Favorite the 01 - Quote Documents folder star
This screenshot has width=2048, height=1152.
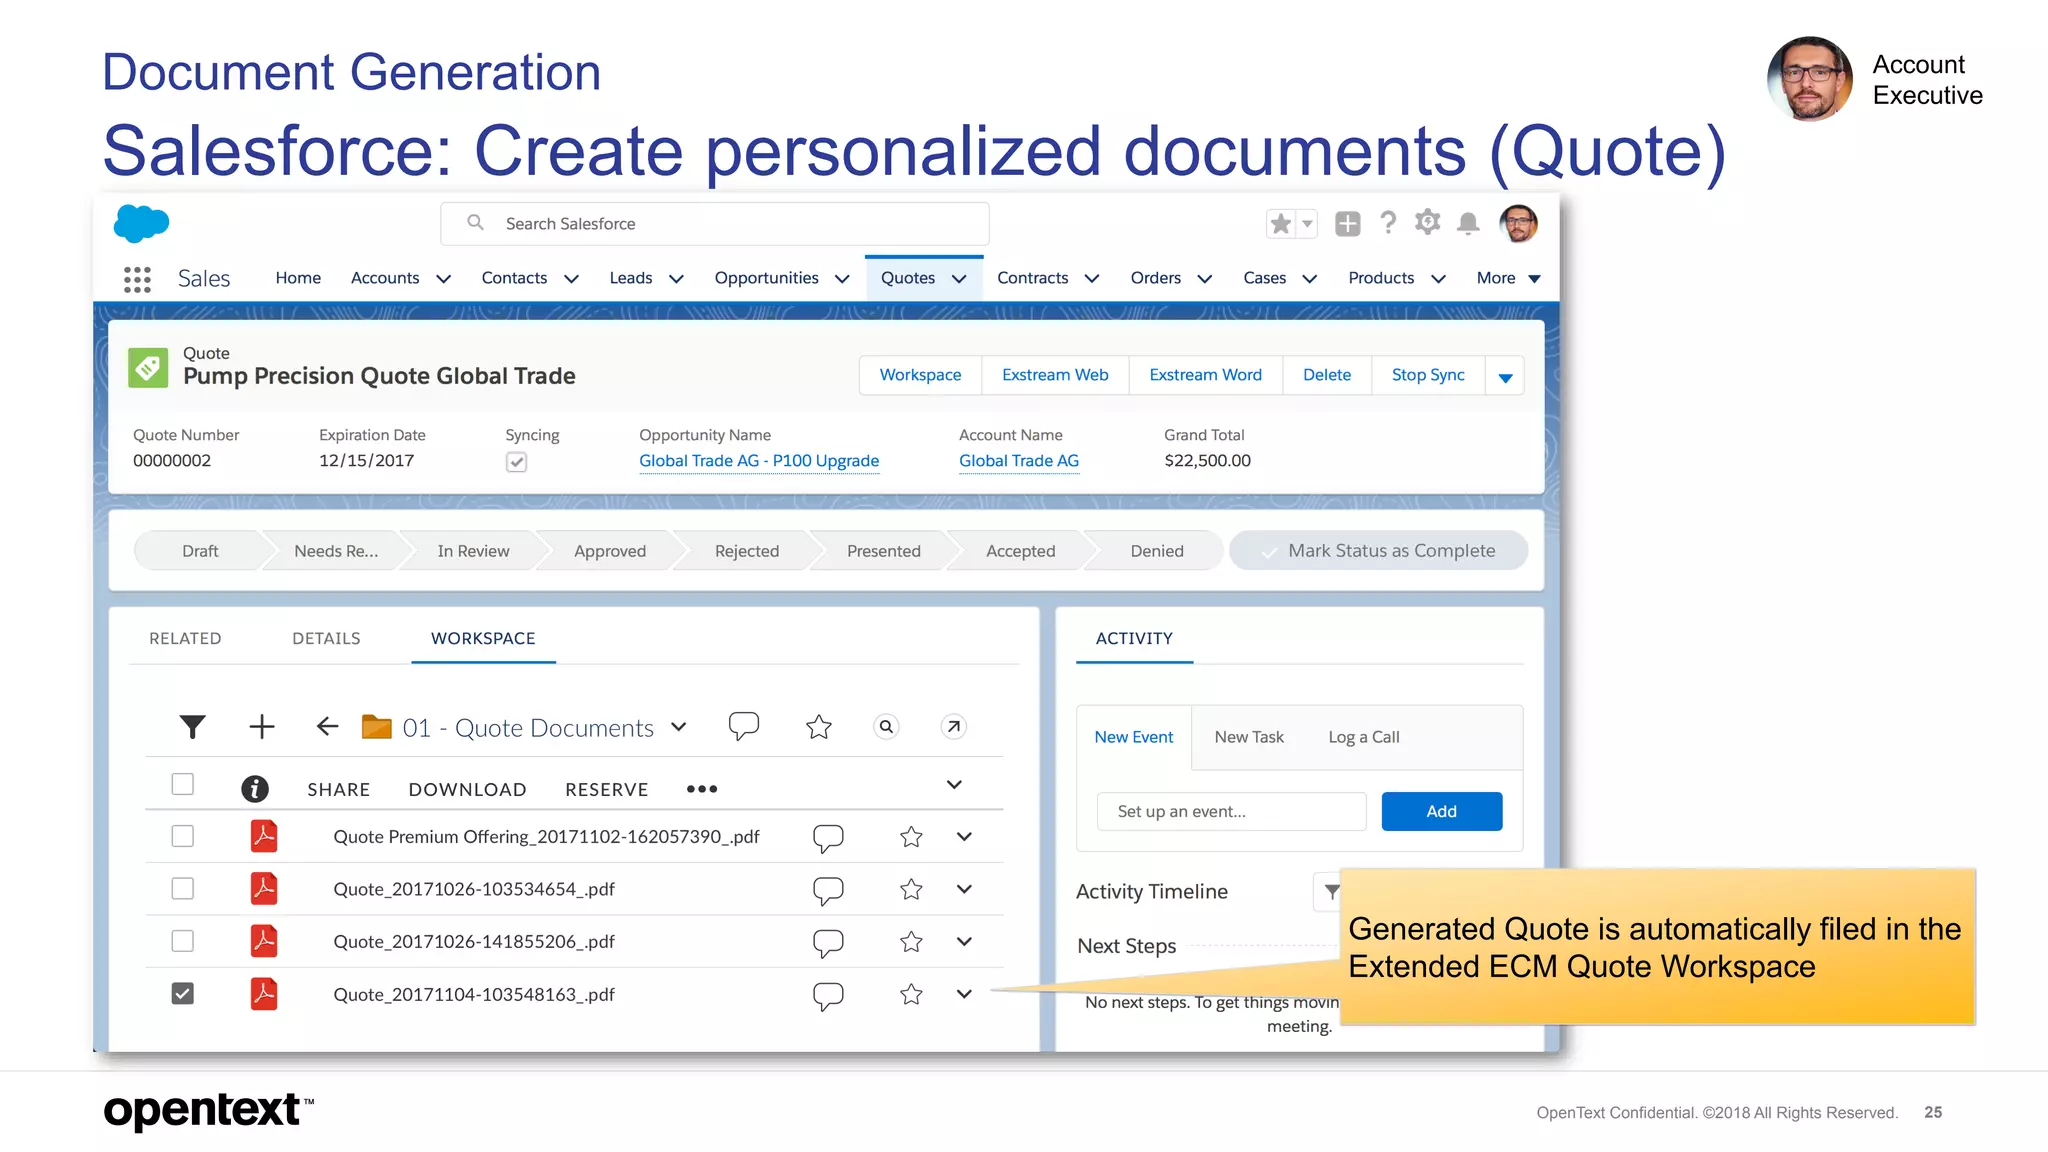coord(819,727)
